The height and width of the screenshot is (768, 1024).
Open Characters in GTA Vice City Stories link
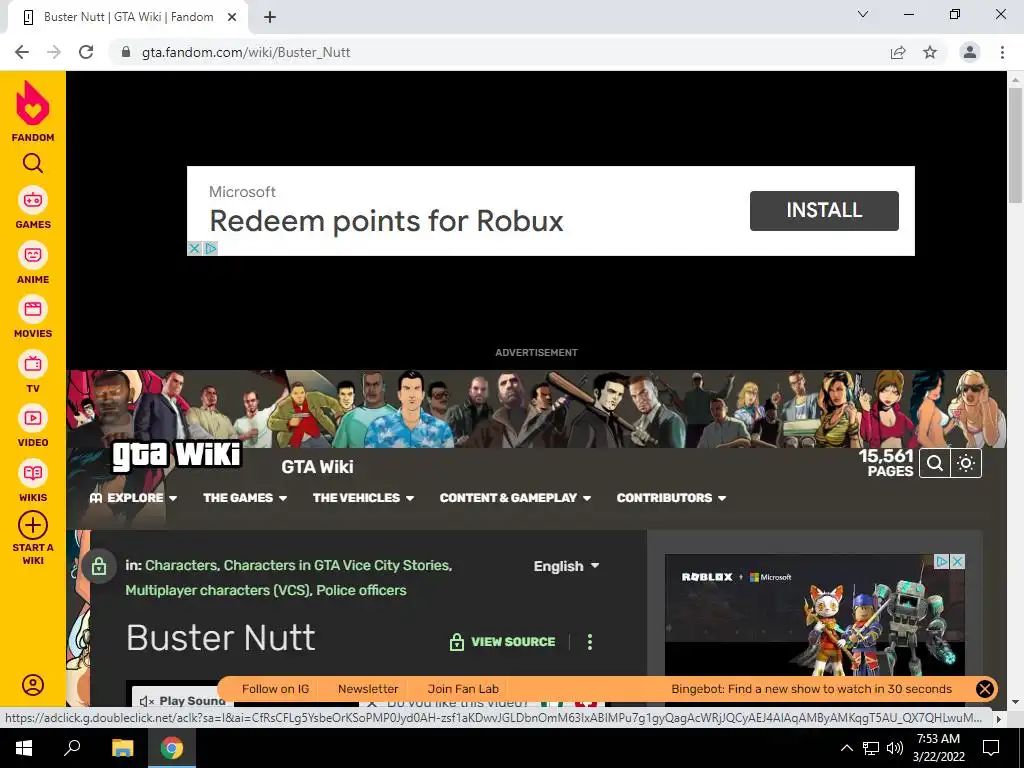click(x=336, y=566)
